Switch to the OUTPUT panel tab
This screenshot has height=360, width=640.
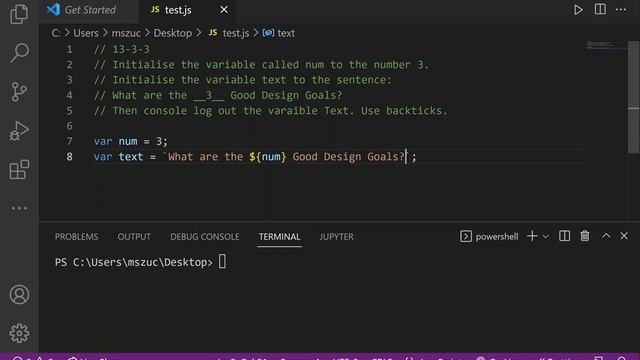[x=134, y=237]
